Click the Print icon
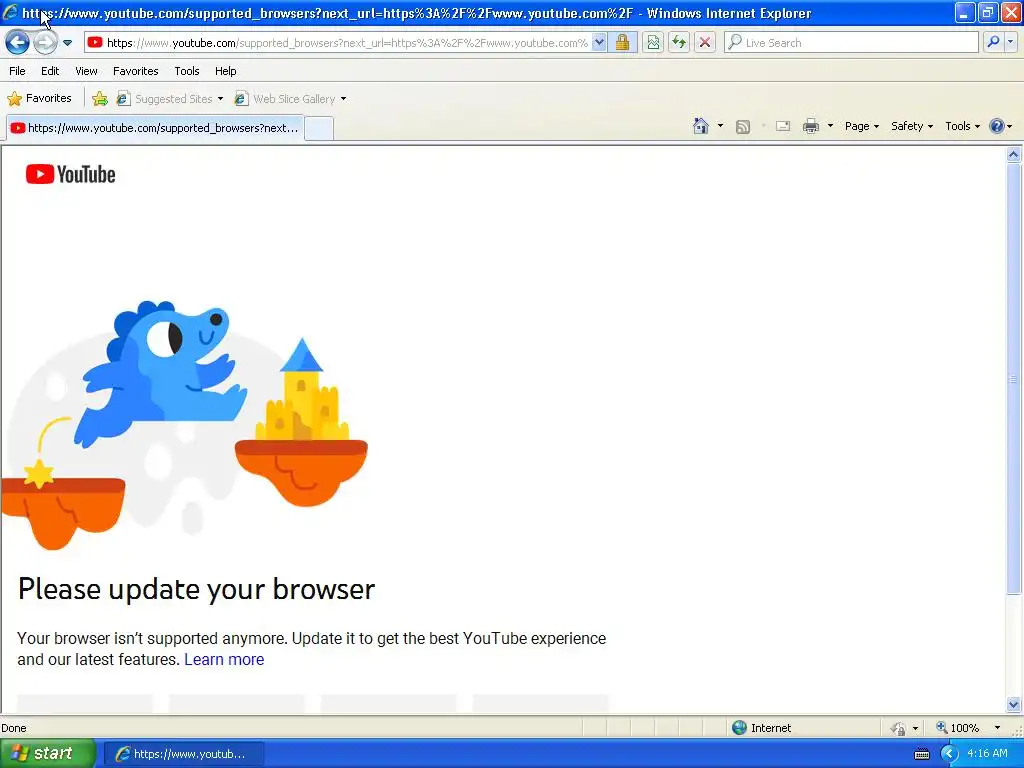 810,126
